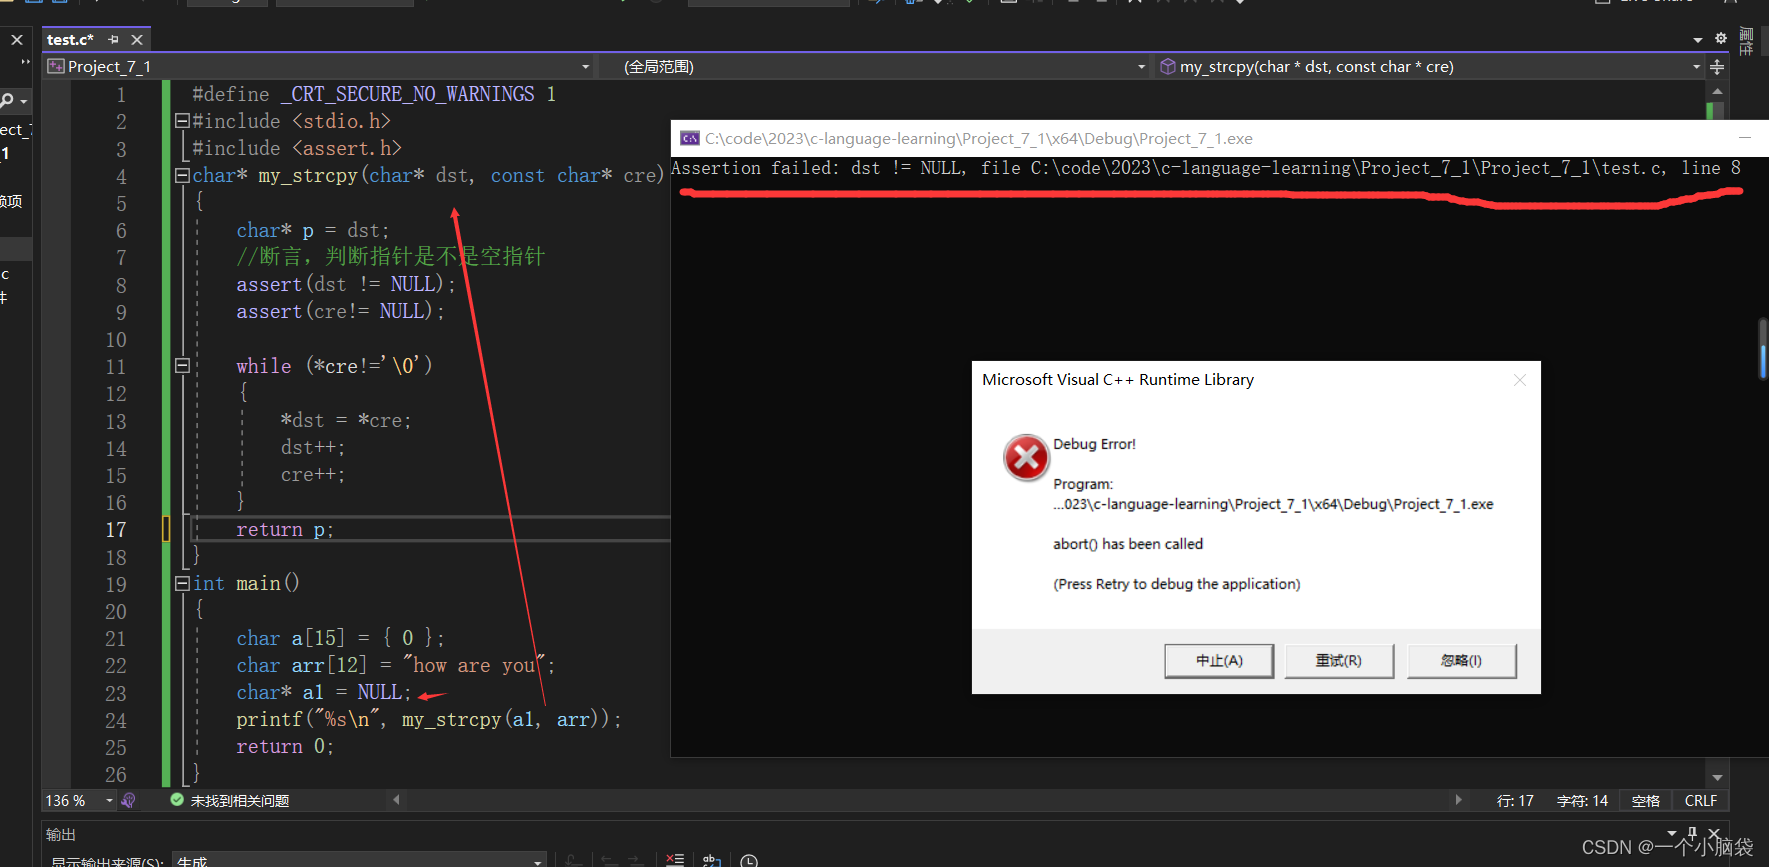
Task: Click the search magnifier in the left panel
Action: point(7,100)
